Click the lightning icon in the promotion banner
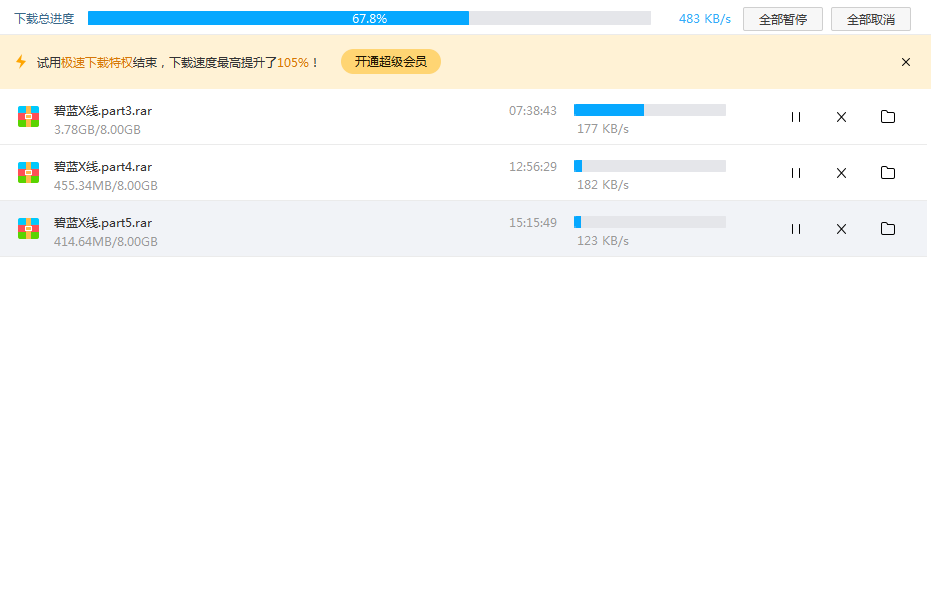 [x=21, y=61]
